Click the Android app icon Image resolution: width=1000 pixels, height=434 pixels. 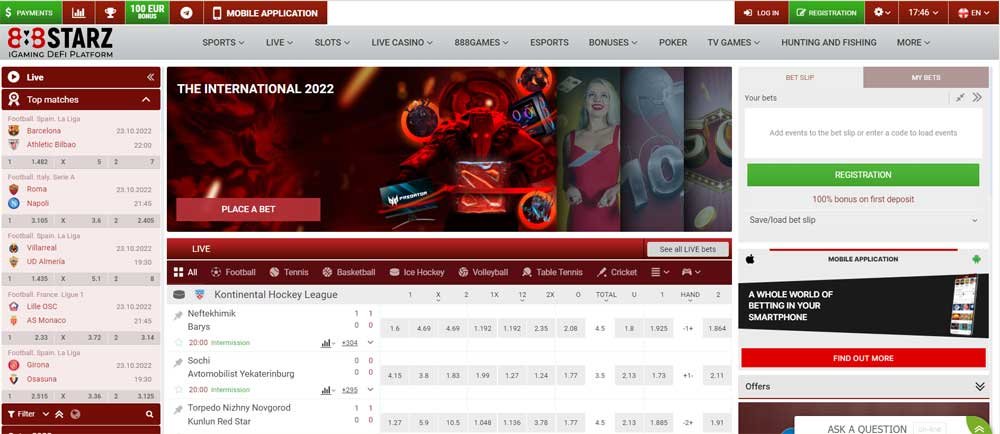976,259
